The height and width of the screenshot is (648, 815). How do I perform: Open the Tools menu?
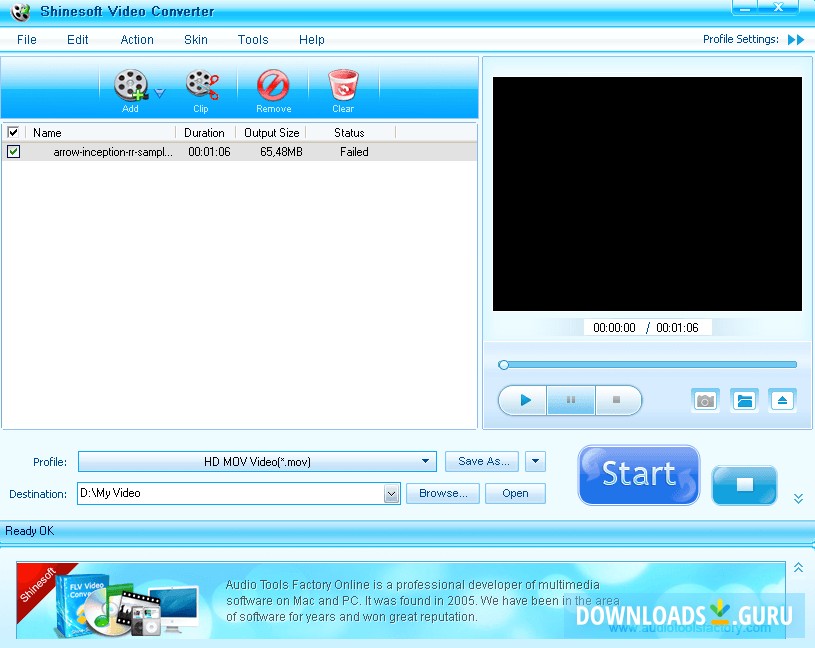click(x=252, y=40)
